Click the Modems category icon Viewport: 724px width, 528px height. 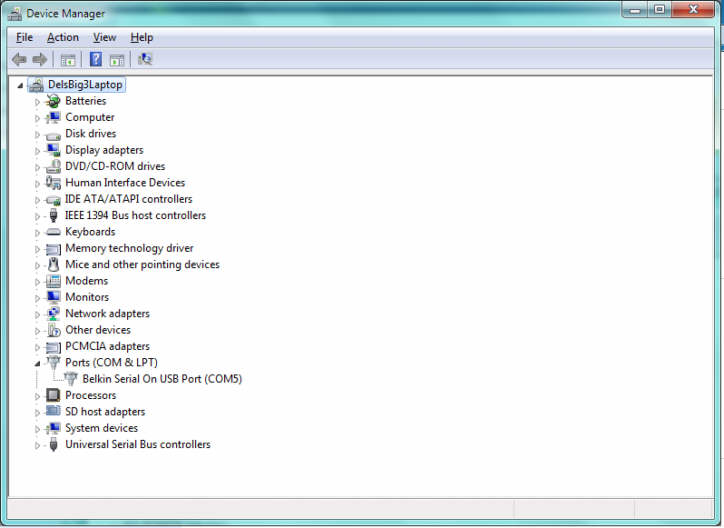click(54, 281)
